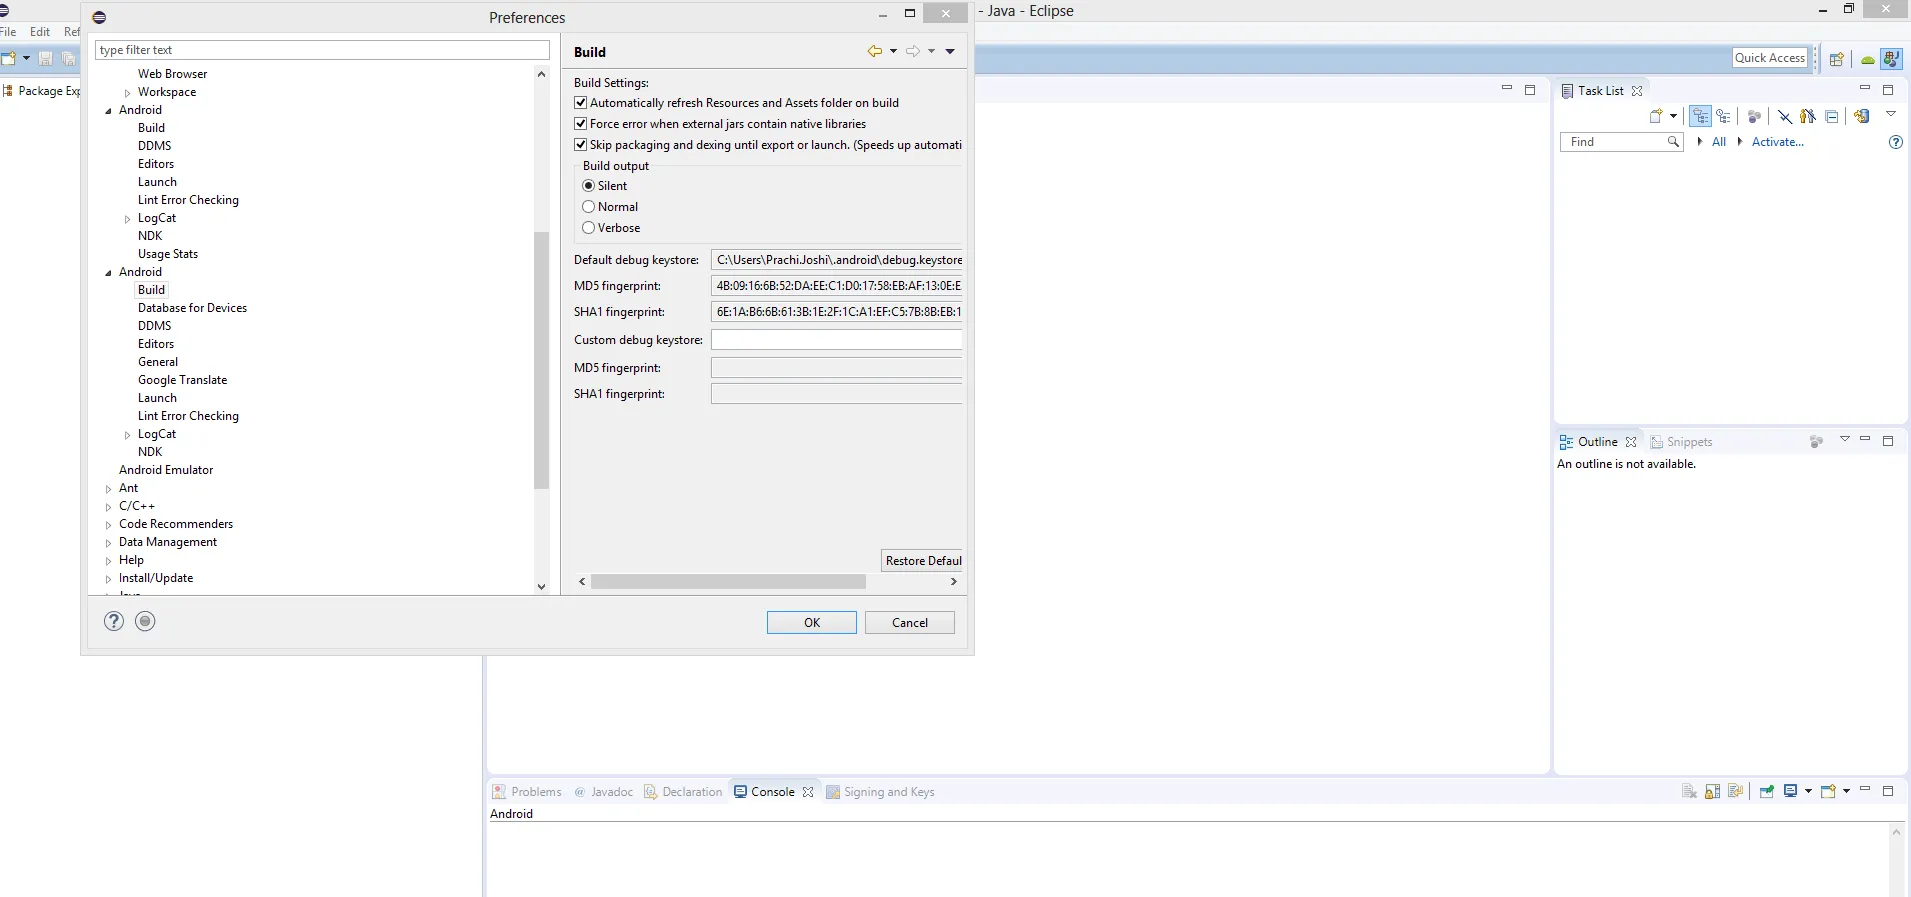
Task: Click Restore Defaults button
Action: coord(922,560)
